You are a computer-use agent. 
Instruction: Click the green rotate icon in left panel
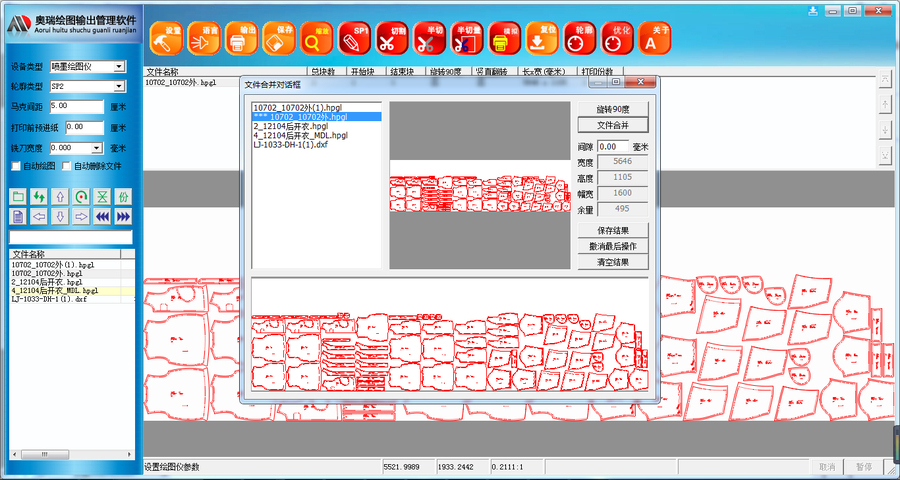point(81,197)
